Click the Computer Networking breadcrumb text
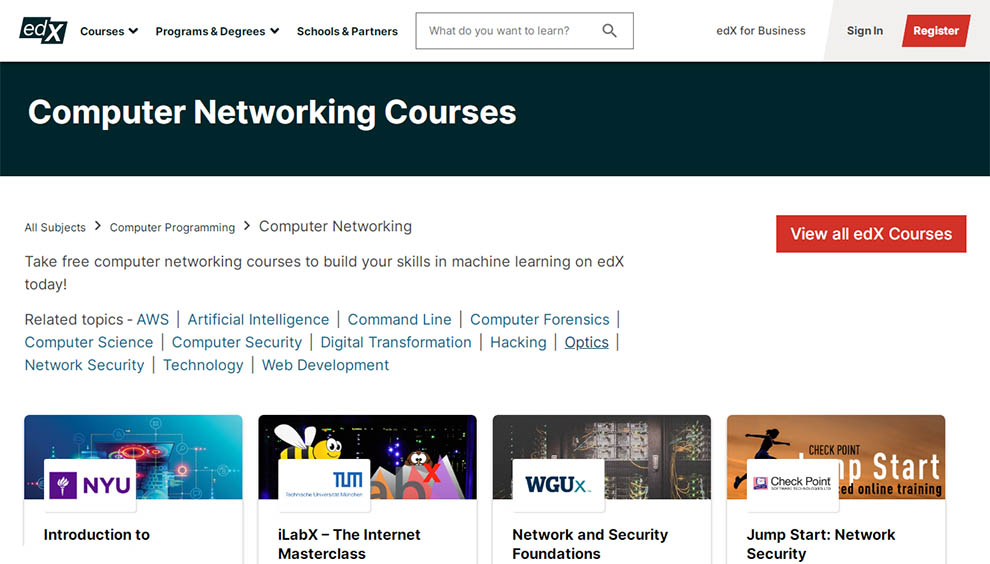990x564 pixels. [335, 226]
